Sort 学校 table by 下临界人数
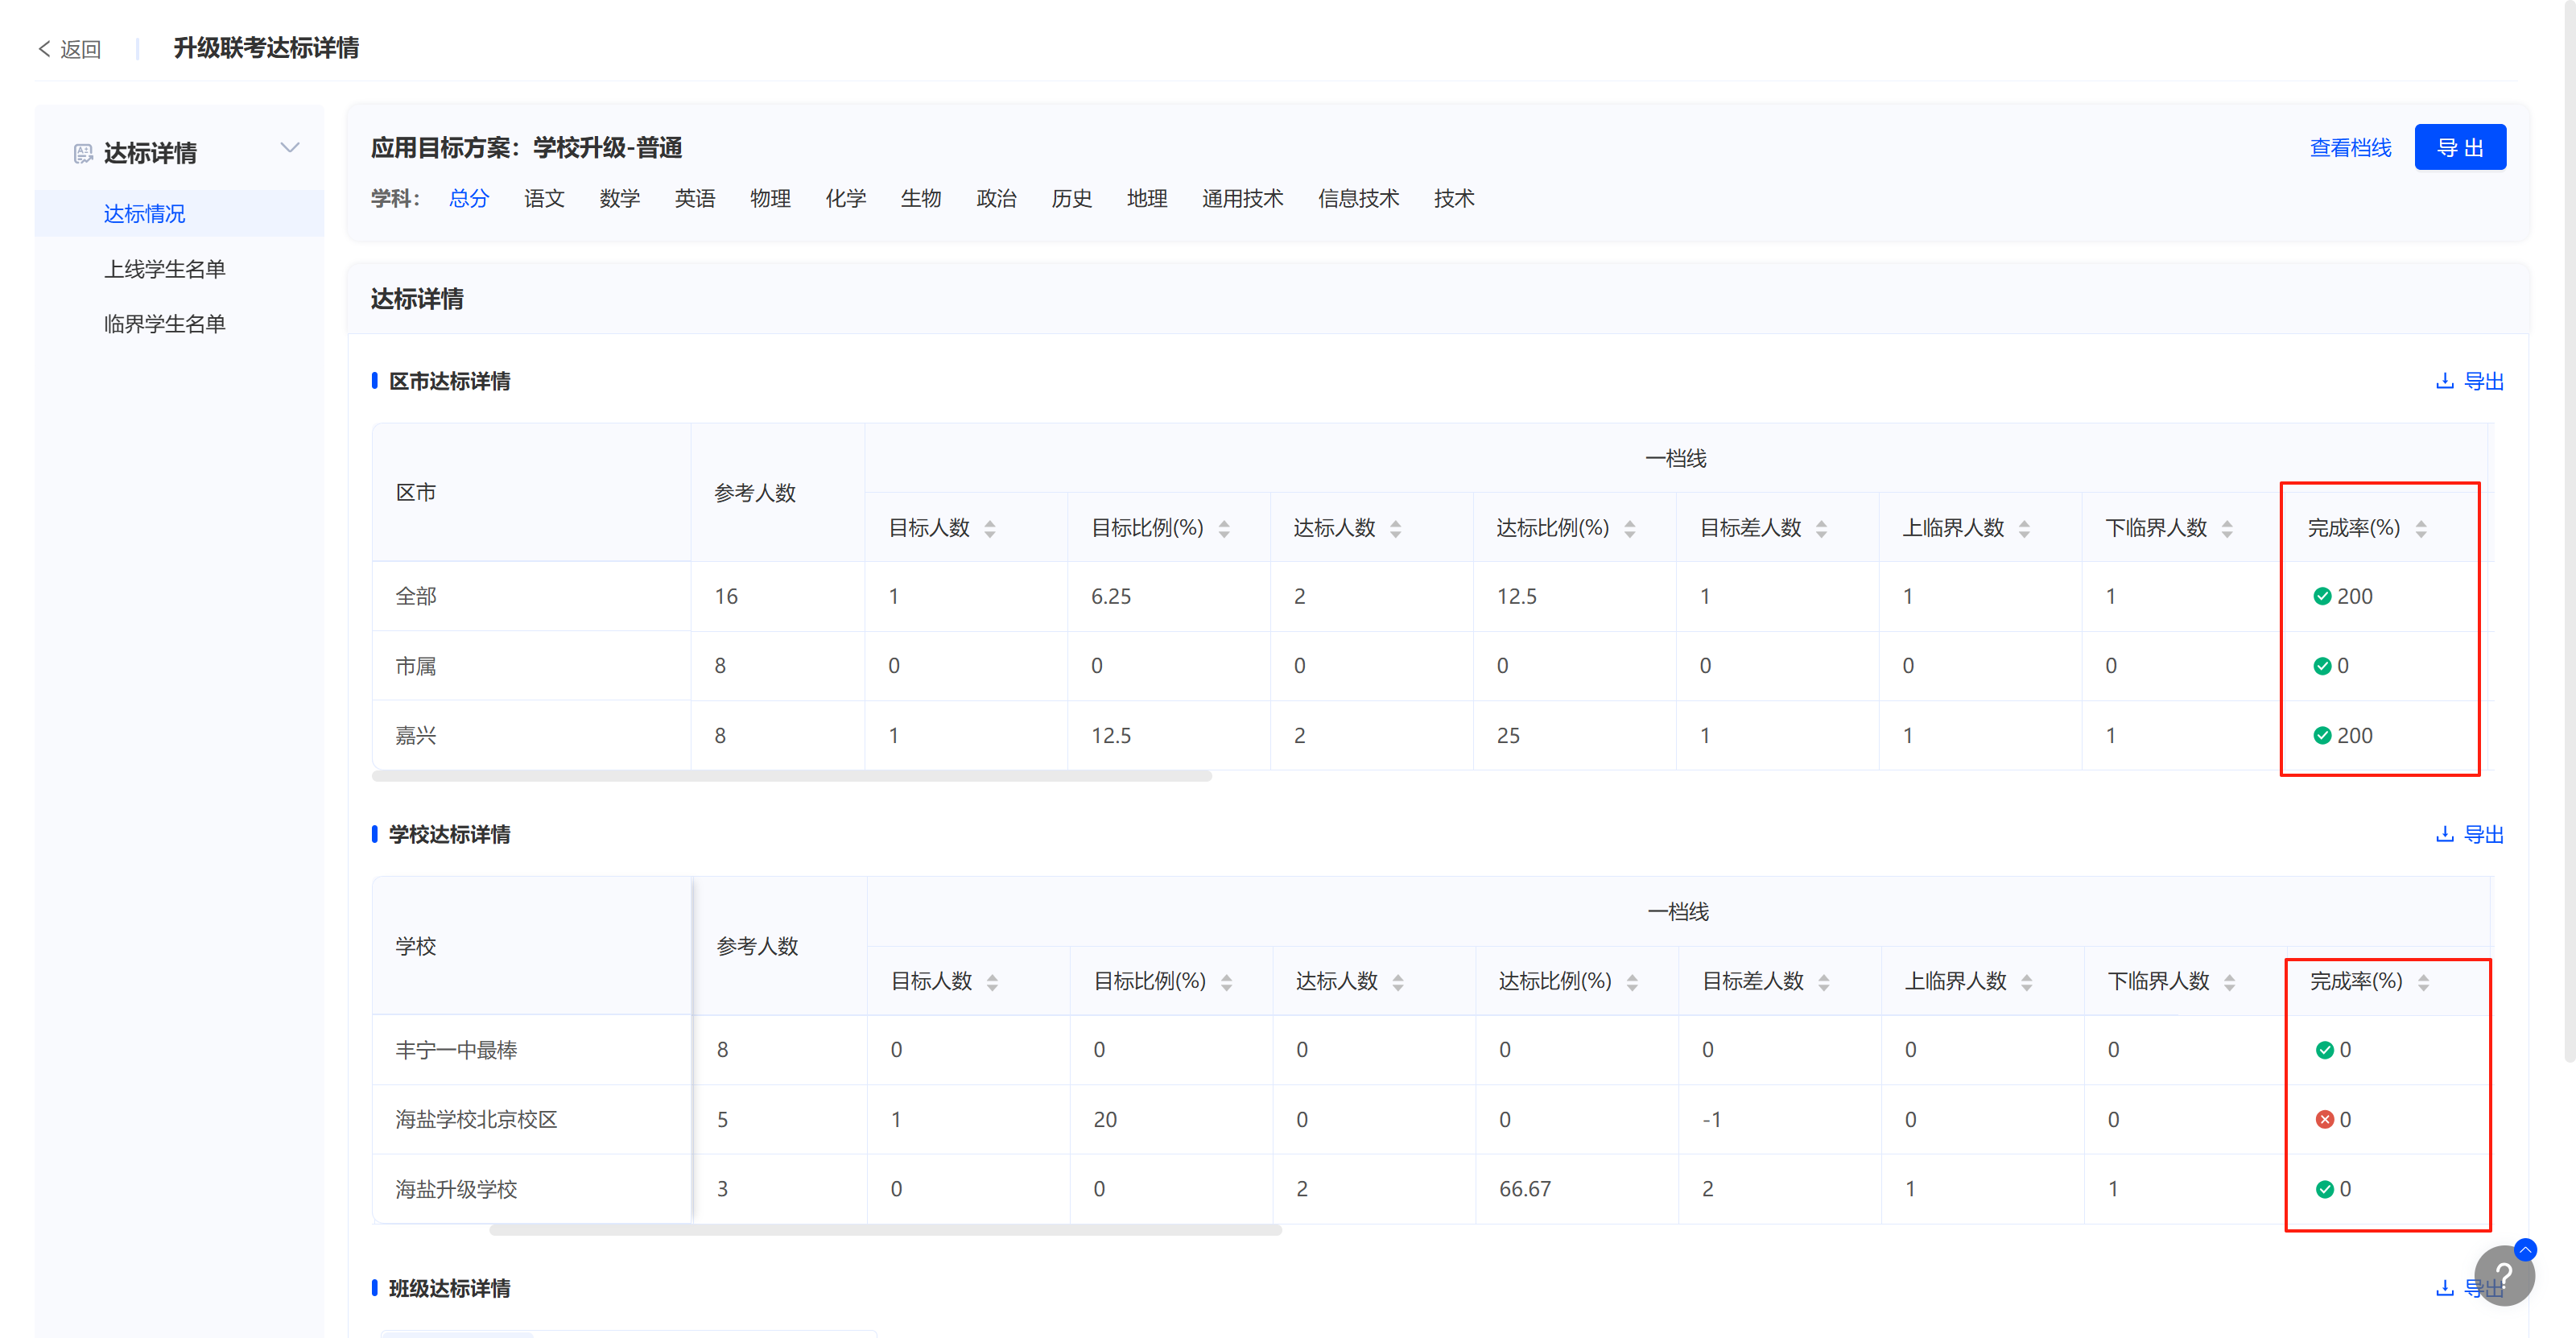This screenshot has height=1338, width=2576. click(2230, 982)
